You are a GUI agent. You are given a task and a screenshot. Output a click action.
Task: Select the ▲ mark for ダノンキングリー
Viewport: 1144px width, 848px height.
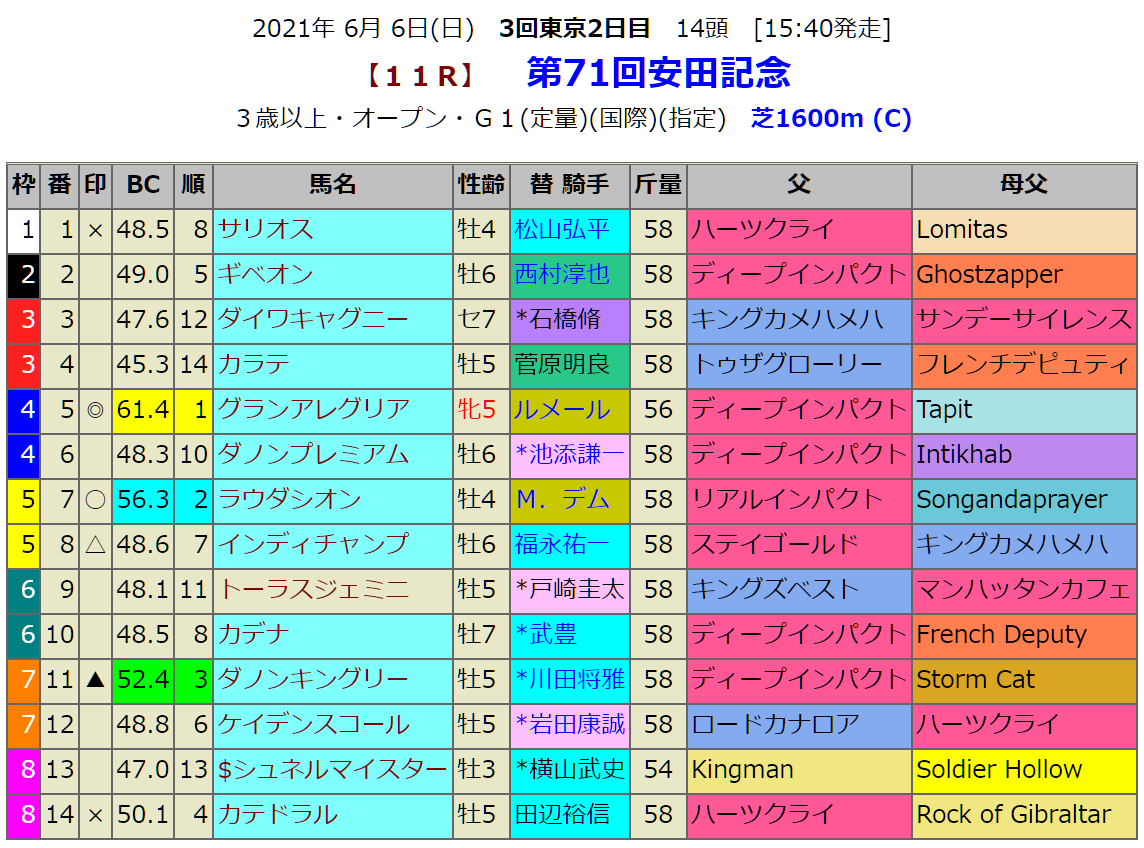(x=95, y=680)
